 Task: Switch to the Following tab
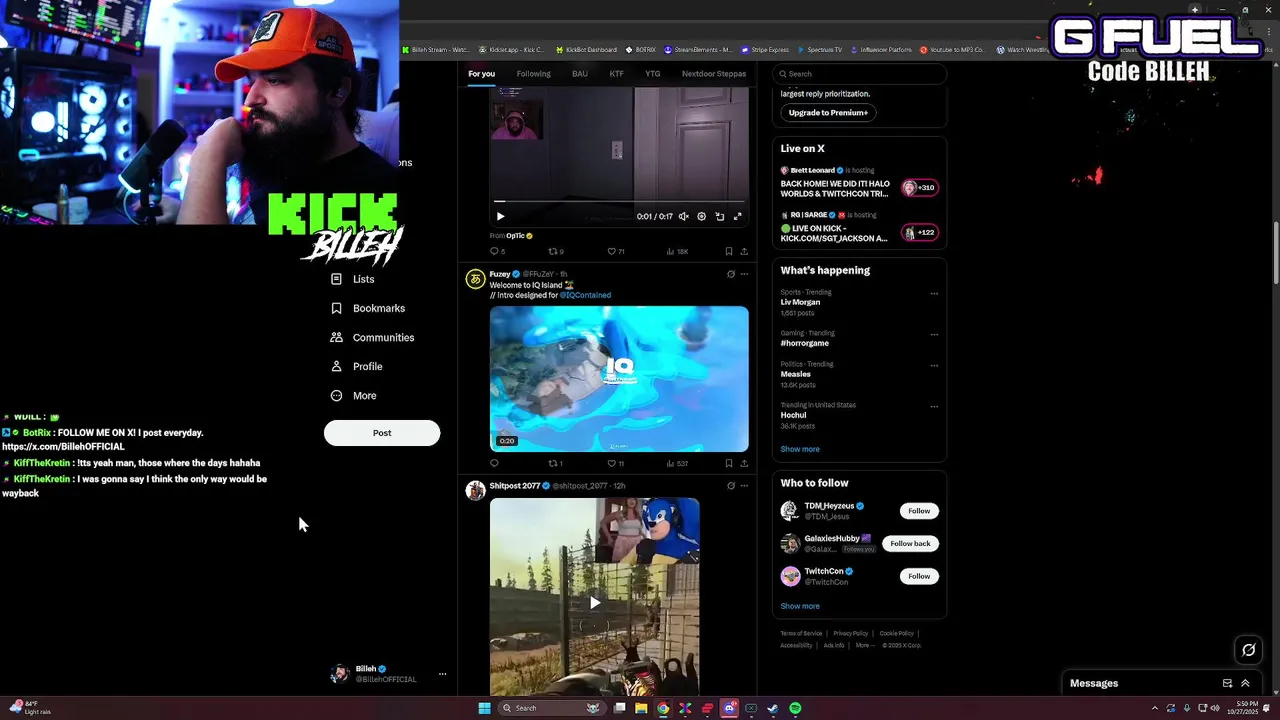pyautogui.click(x=533, y=74)
